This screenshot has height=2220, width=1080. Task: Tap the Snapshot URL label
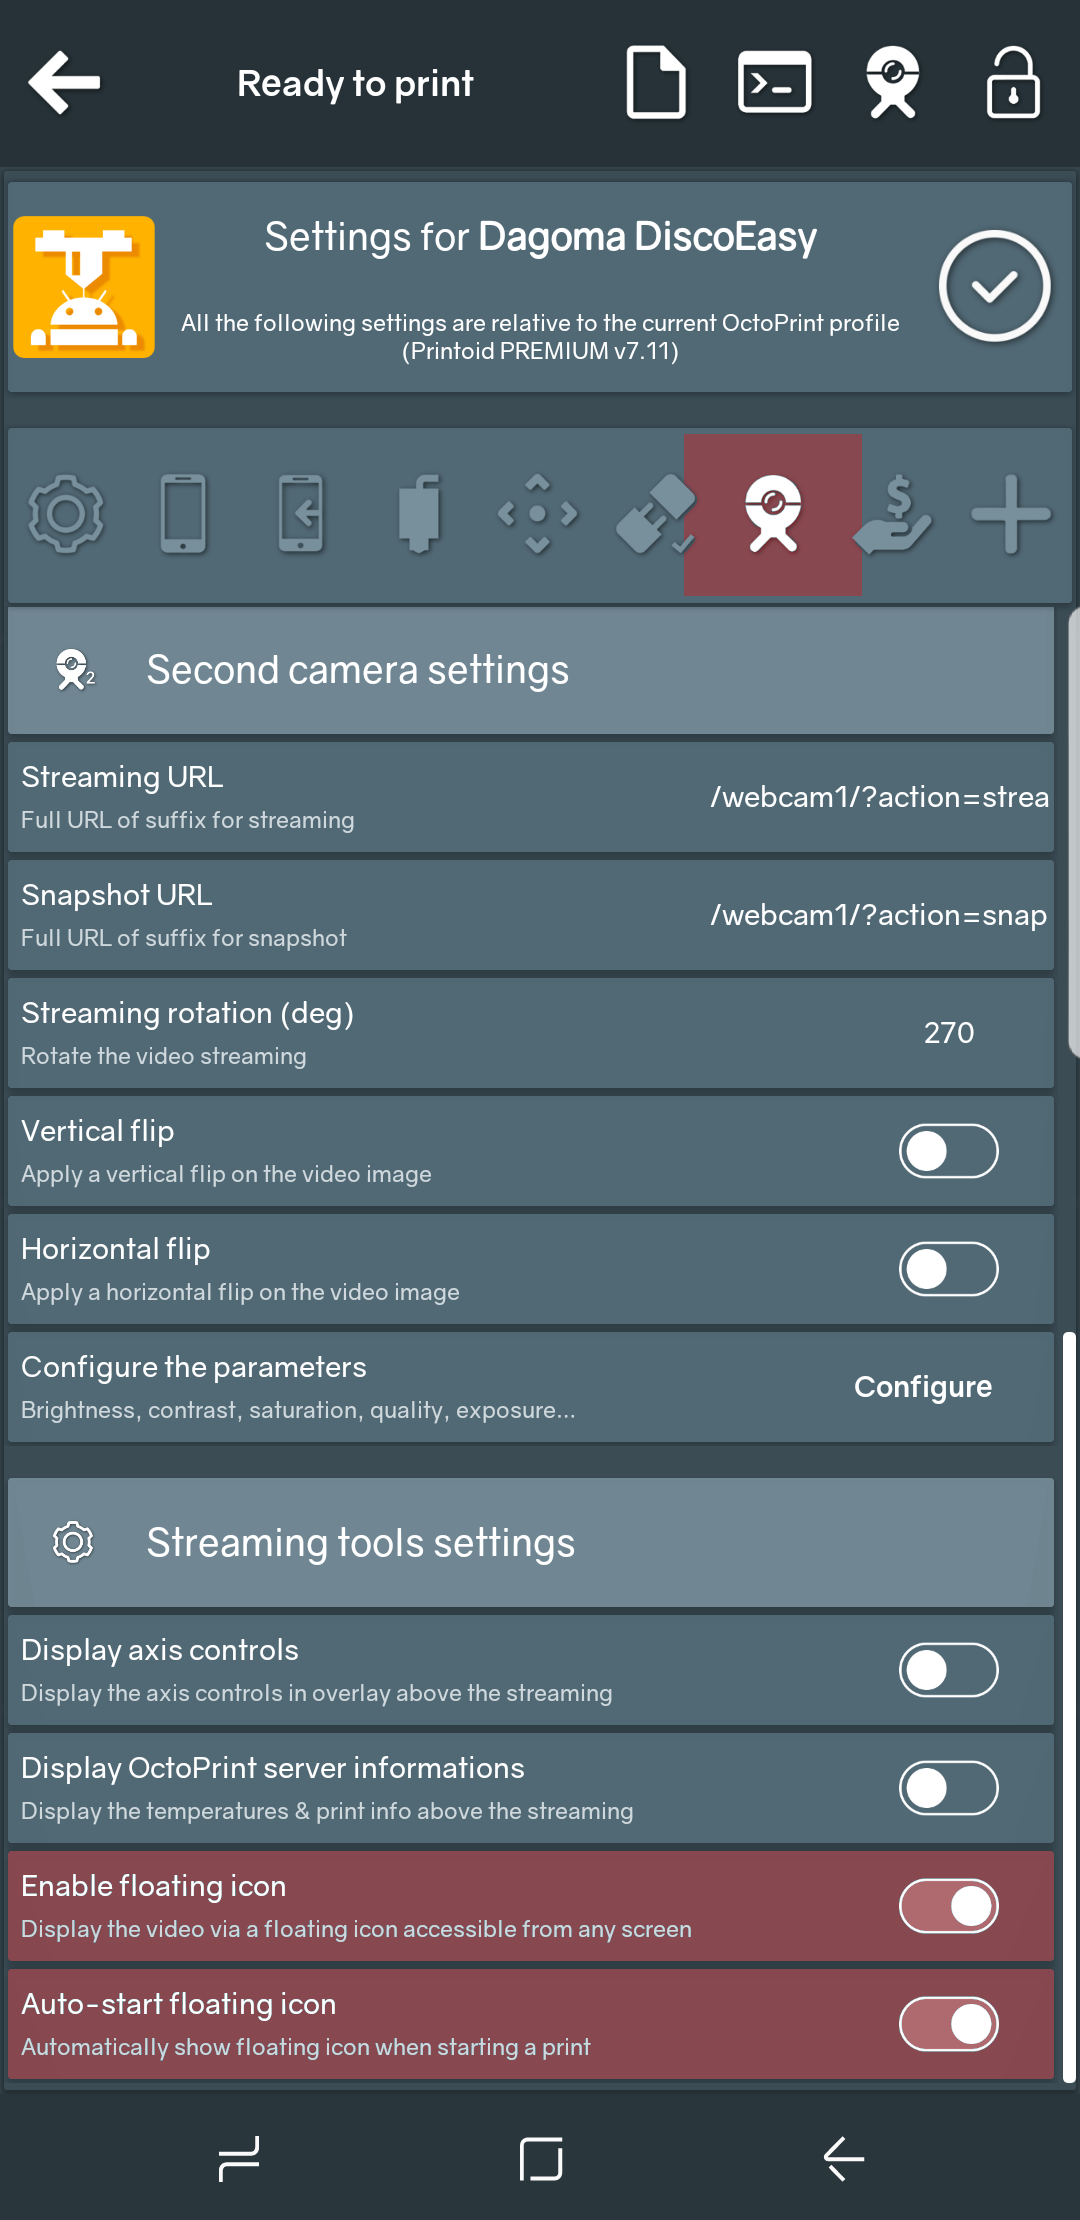pyautogui.click(x=117, y=895)
